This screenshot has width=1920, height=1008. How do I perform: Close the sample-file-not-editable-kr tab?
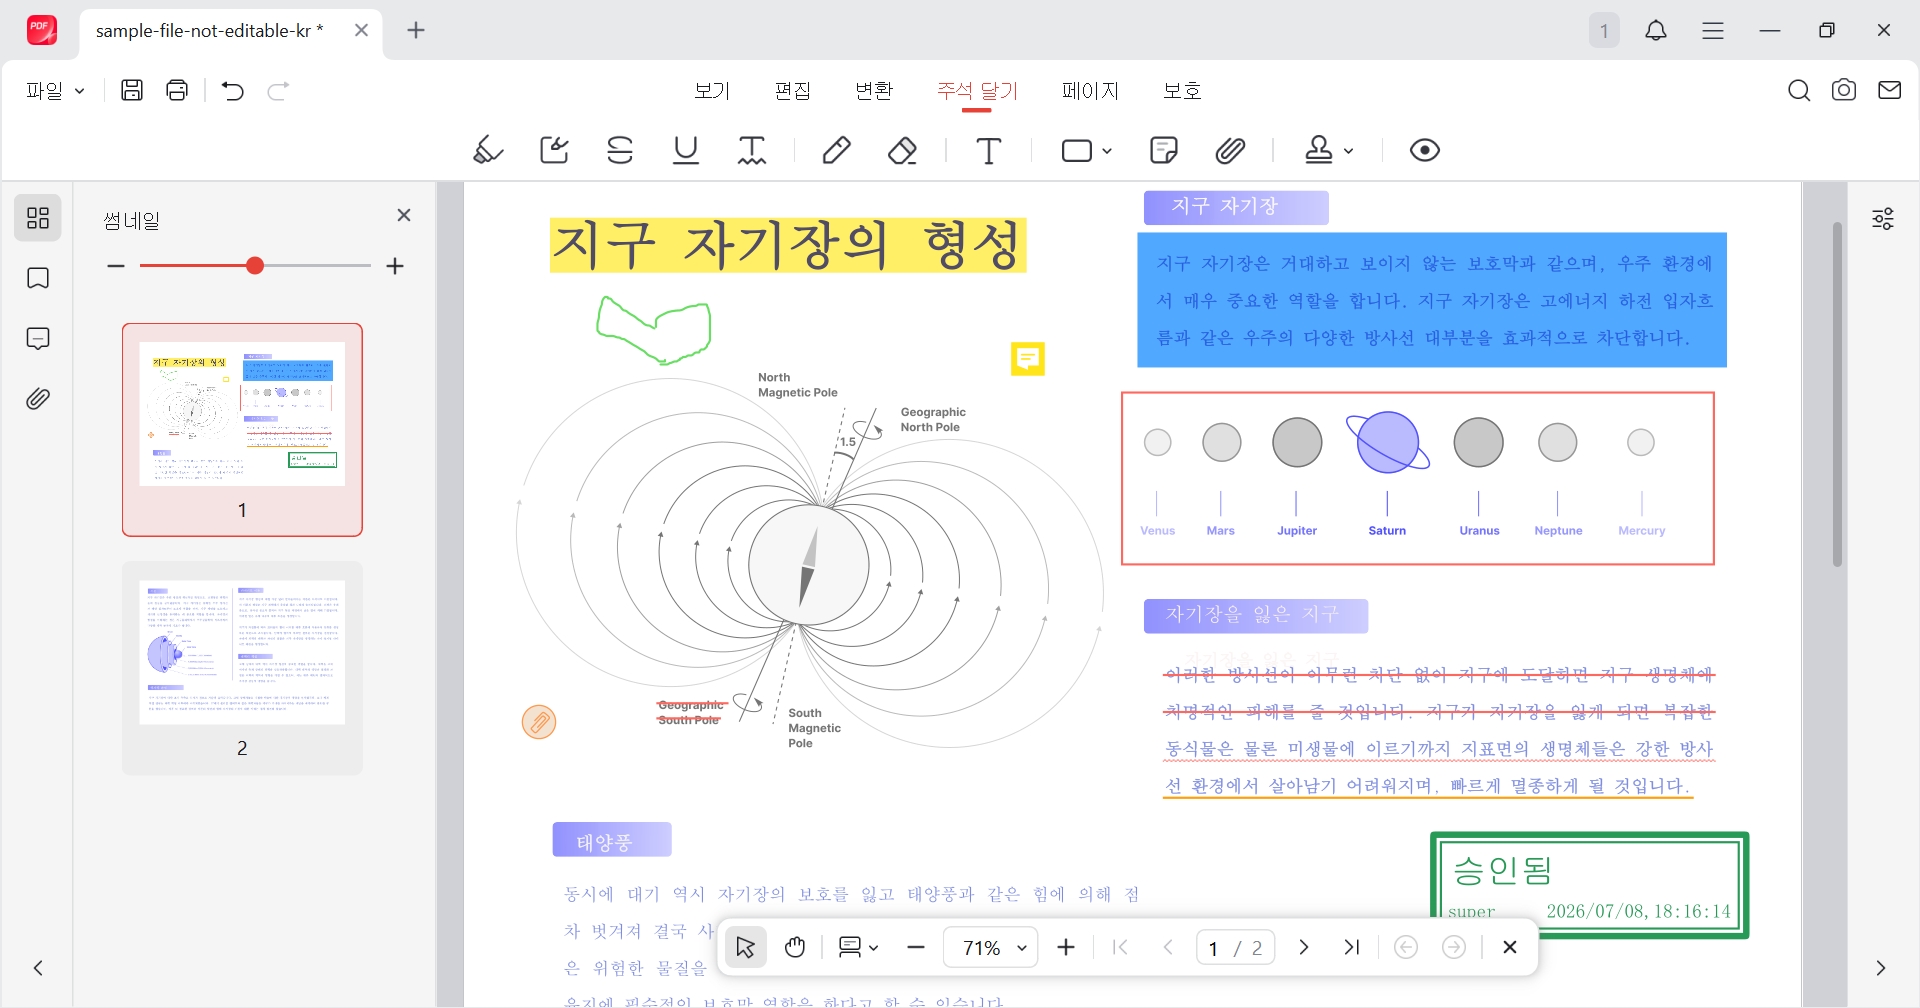click(362, 30)
